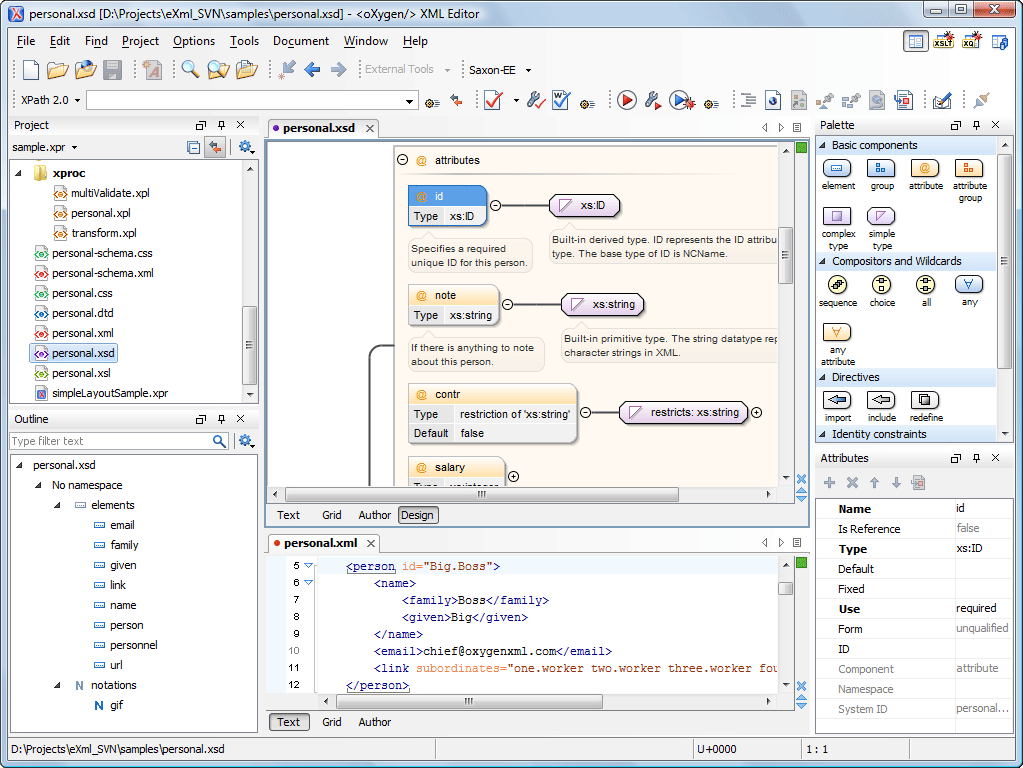Select the element component in Palette

[838, 174]
